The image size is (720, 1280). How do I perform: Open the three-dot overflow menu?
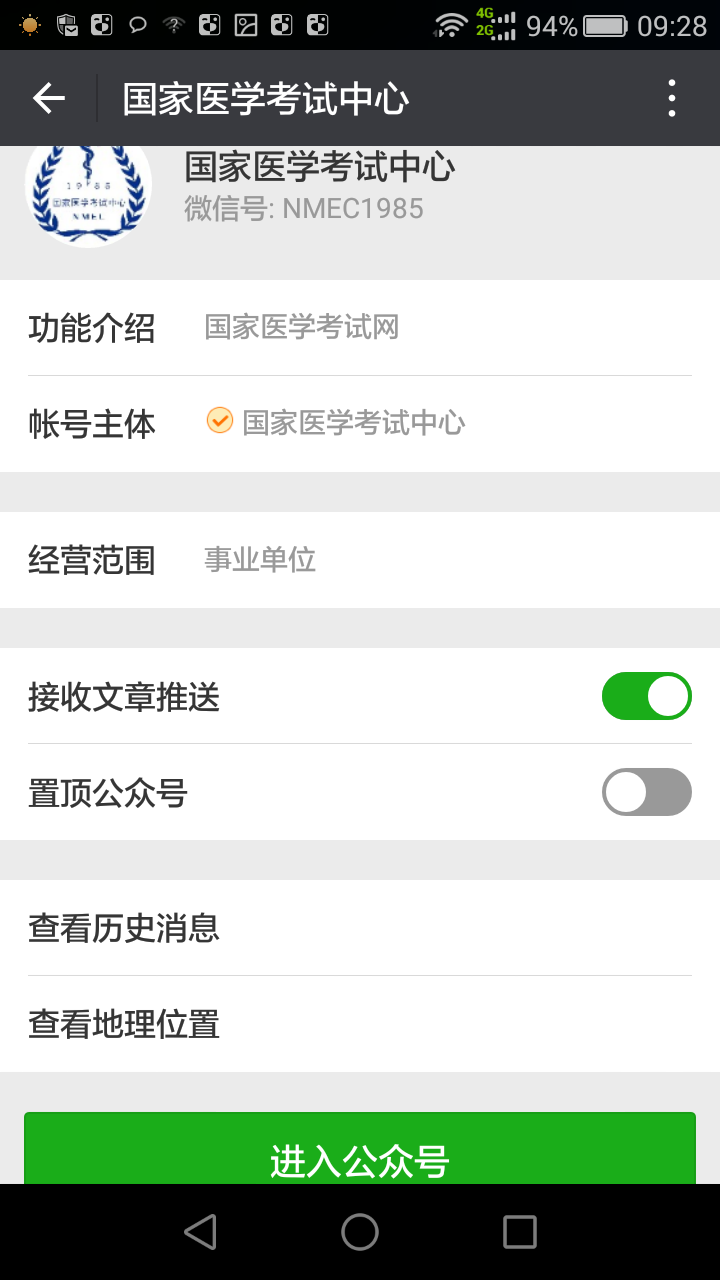coord(671,98)
